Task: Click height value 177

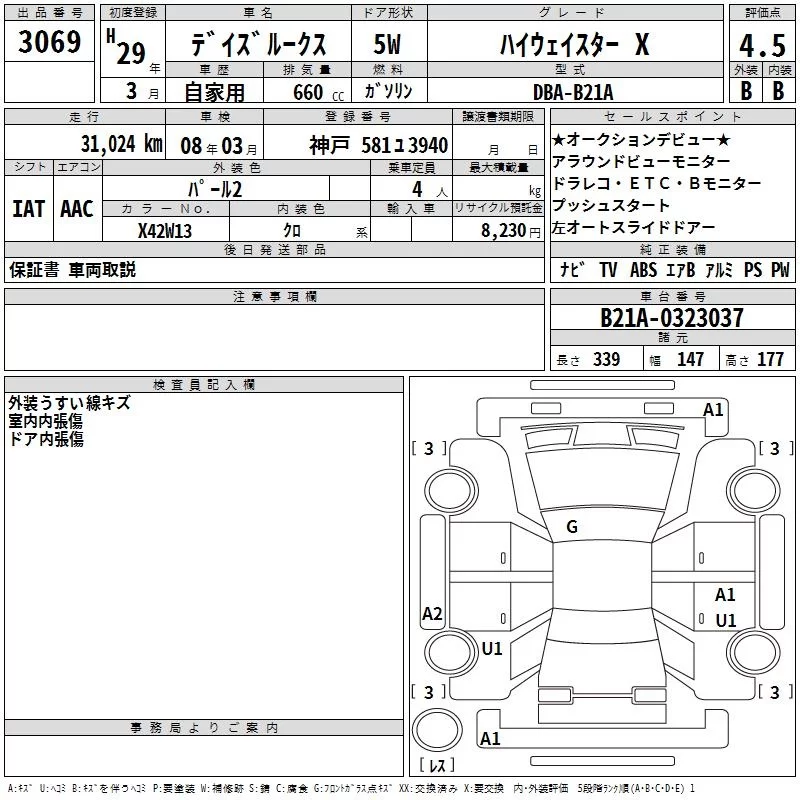Action: point(770,359)
